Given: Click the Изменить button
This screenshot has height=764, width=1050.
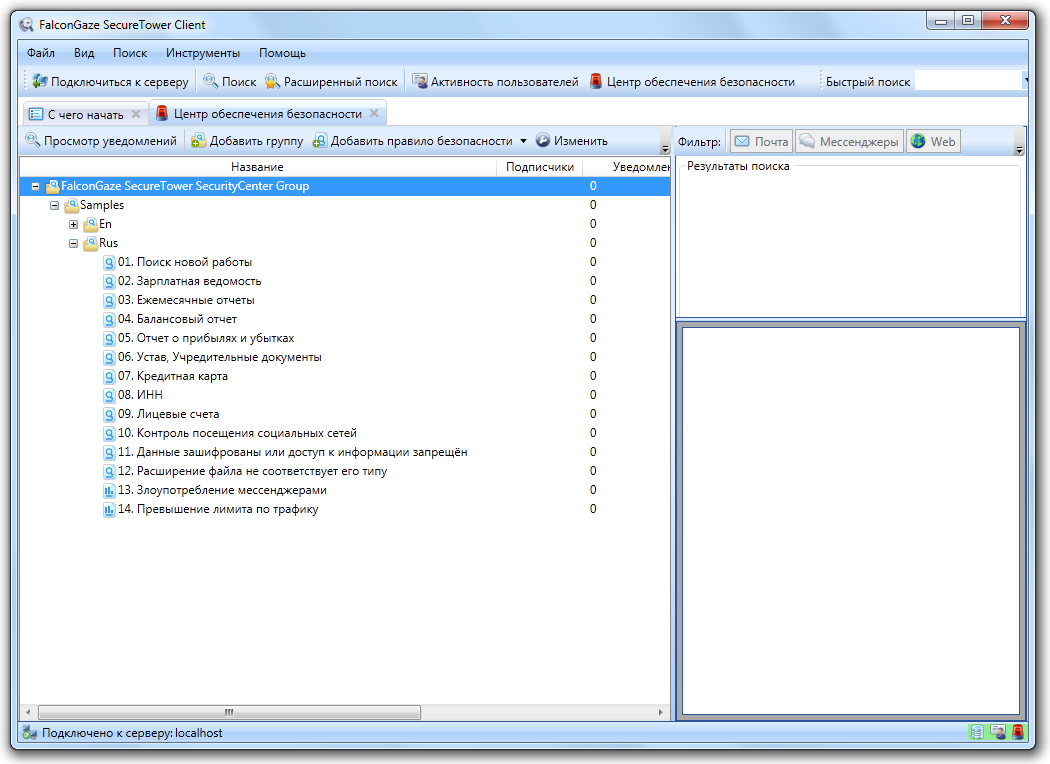Looking at the screenshot, I should point(572,141).
